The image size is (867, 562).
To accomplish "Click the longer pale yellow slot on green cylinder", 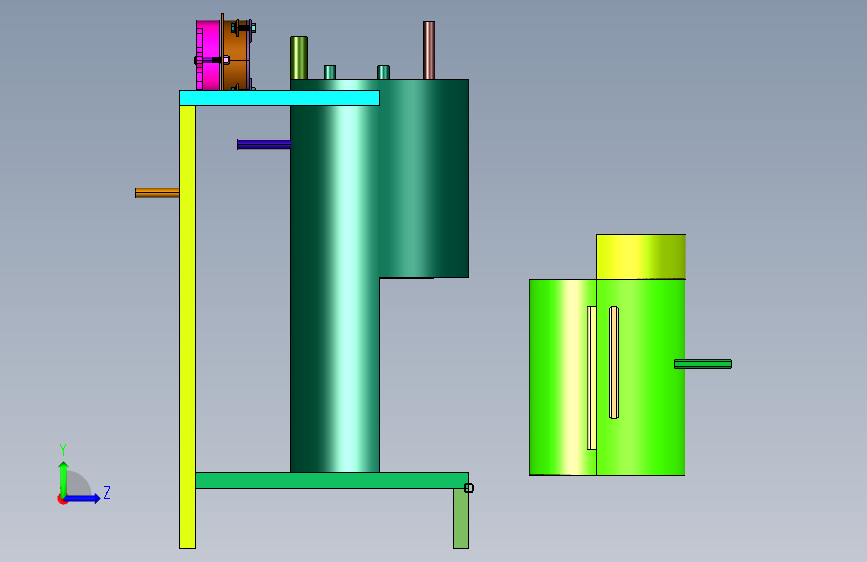I will point(592,378).
